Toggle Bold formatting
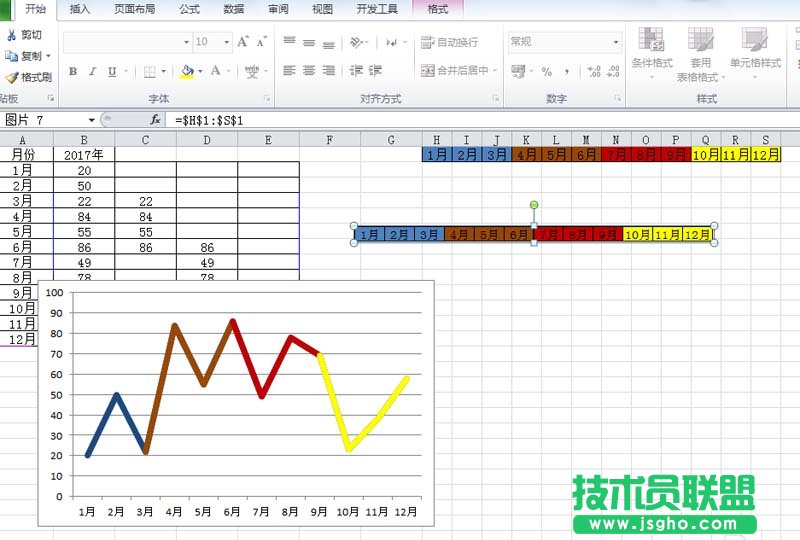This screenshot has width=800, height=540. click(73, 71)
